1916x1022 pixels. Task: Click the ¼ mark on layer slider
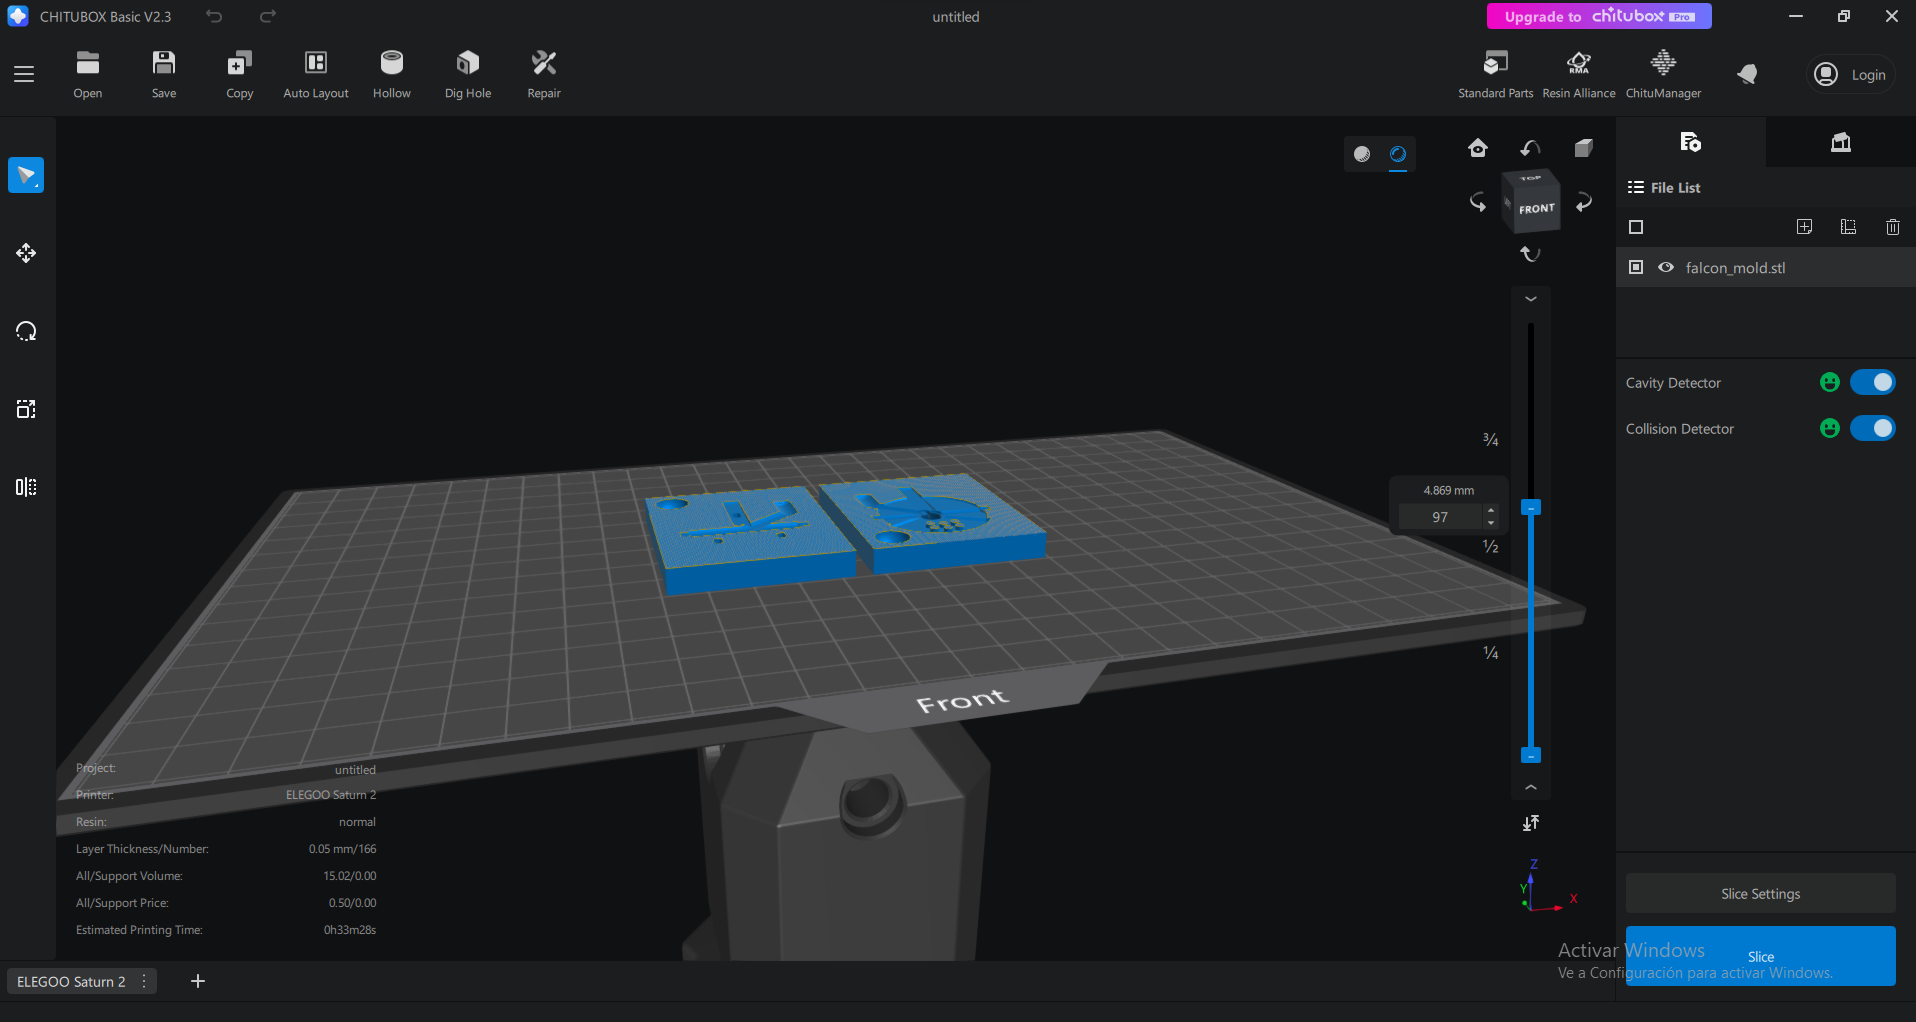pyautogui.click(x=1490, y=653)
